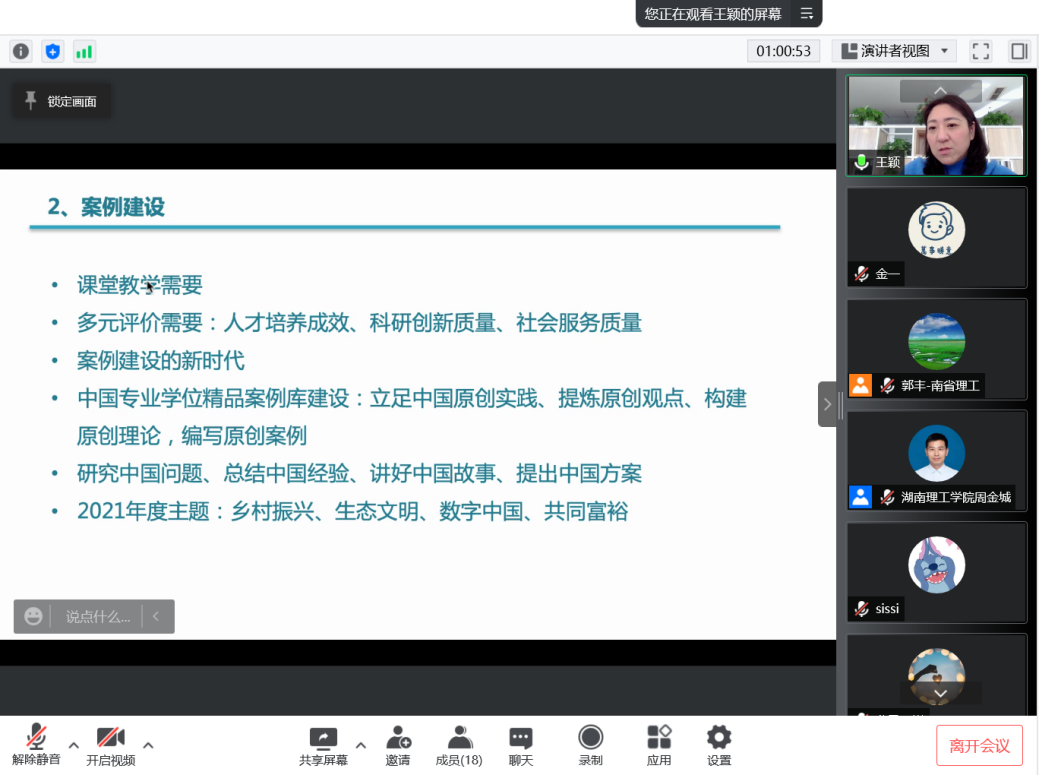Click the red 离开会议 button
1039x775 pixels.
[979, 746]
